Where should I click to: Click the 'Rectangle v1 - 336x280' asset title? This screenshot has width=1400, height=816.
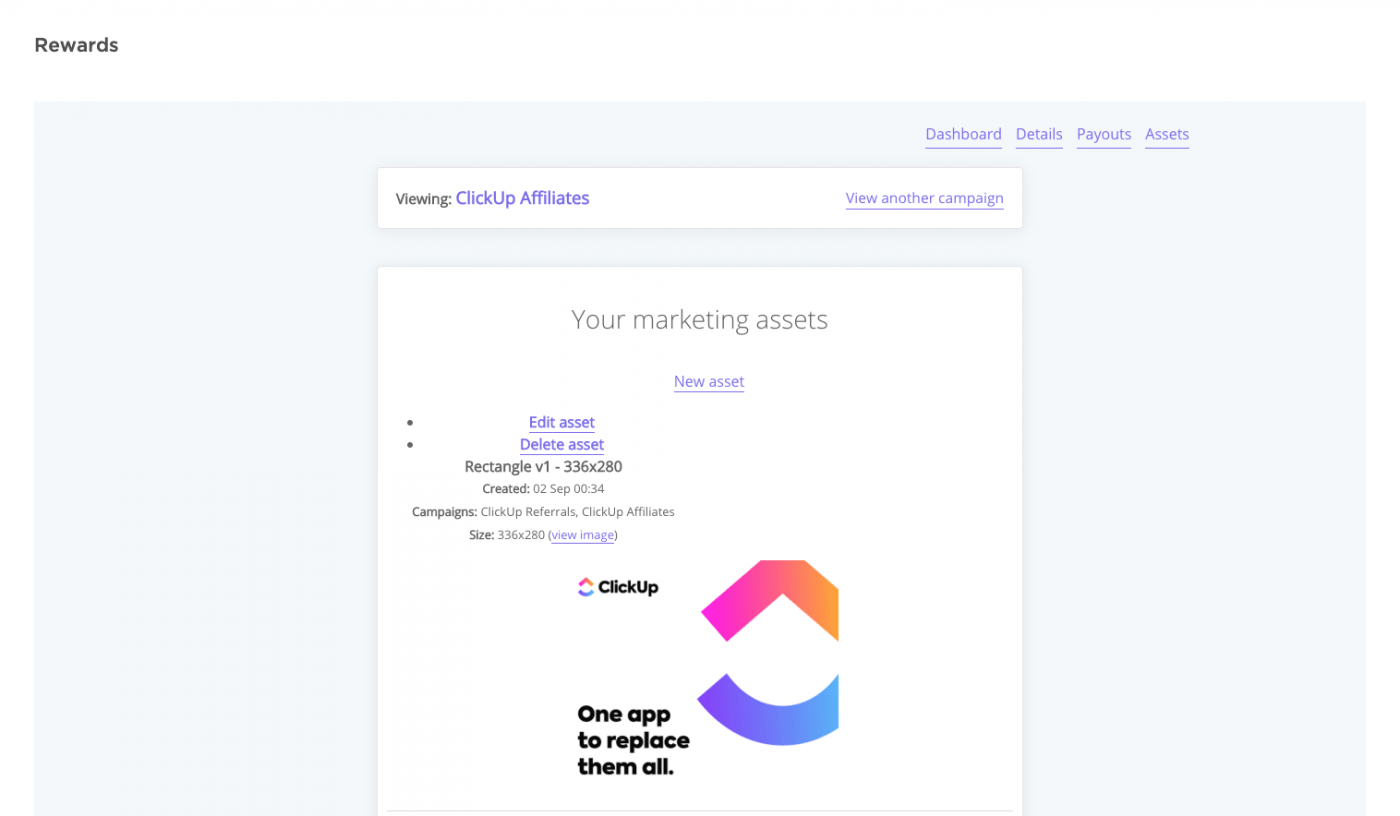[543, 466]
